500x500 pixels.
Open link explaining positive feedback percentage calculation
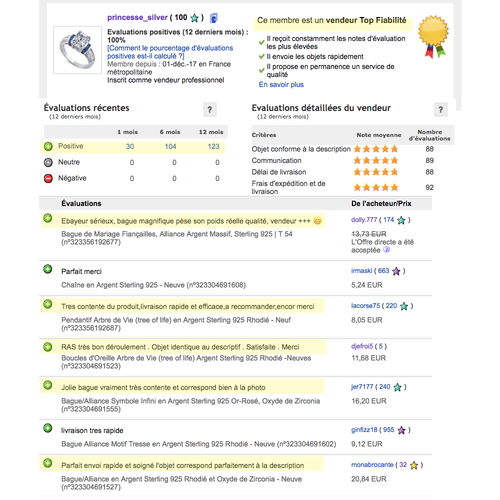coord(170,52)
